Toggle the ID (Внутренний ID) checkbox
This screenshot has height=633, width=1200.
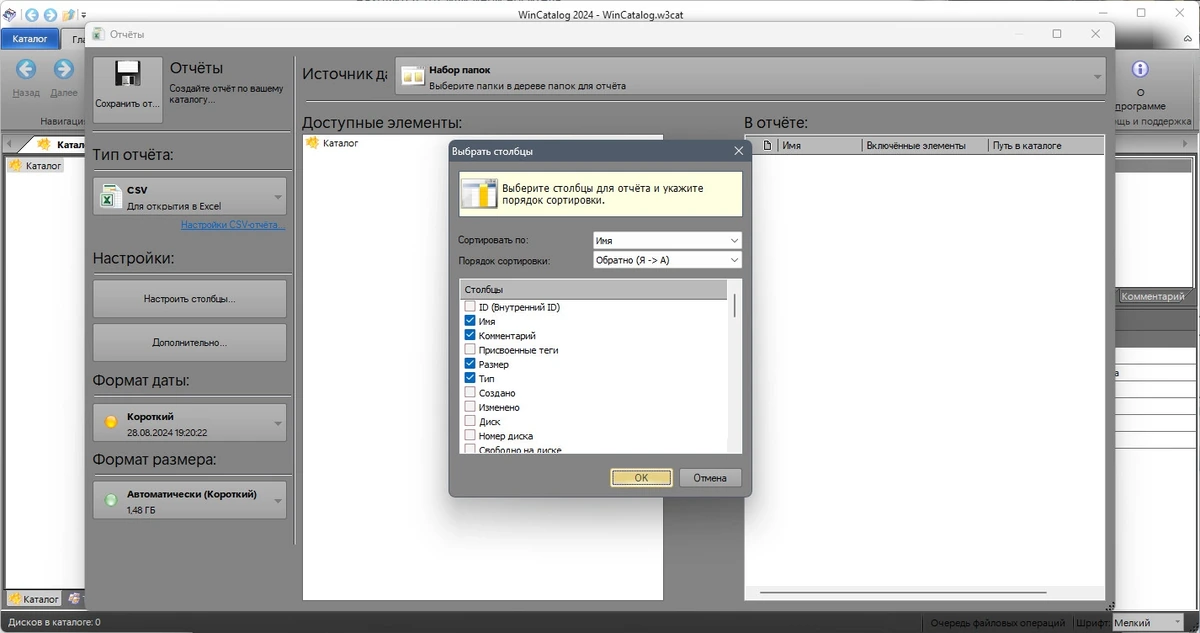coord(470,307)
